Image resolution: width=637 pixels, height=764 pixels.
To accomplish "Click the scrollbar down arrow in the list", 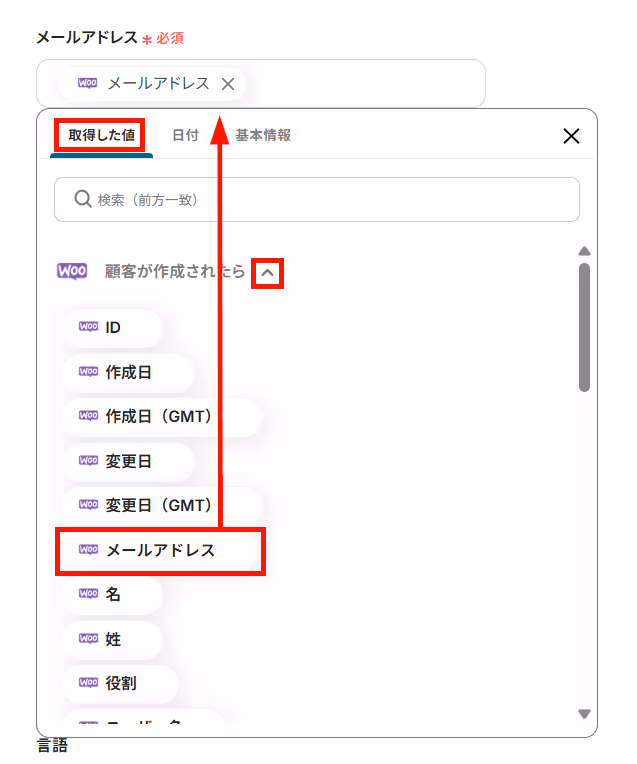I will pyautogui.click(x=584, y=714).
